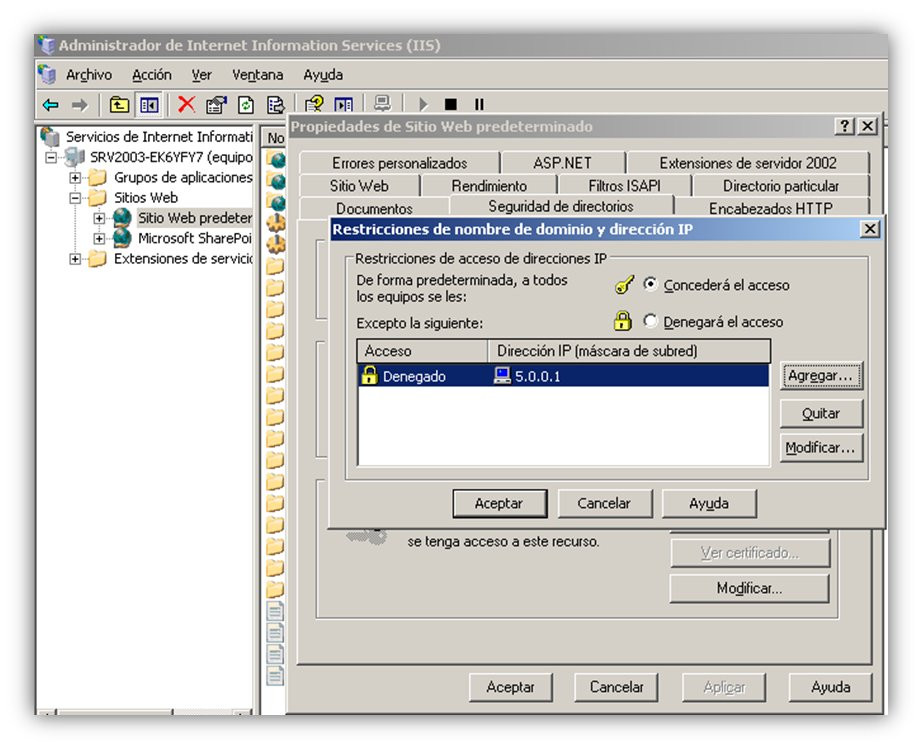The image size is (922, 749).
Task: Click the lock icon in the Denegado row
Action: (369, 375)
